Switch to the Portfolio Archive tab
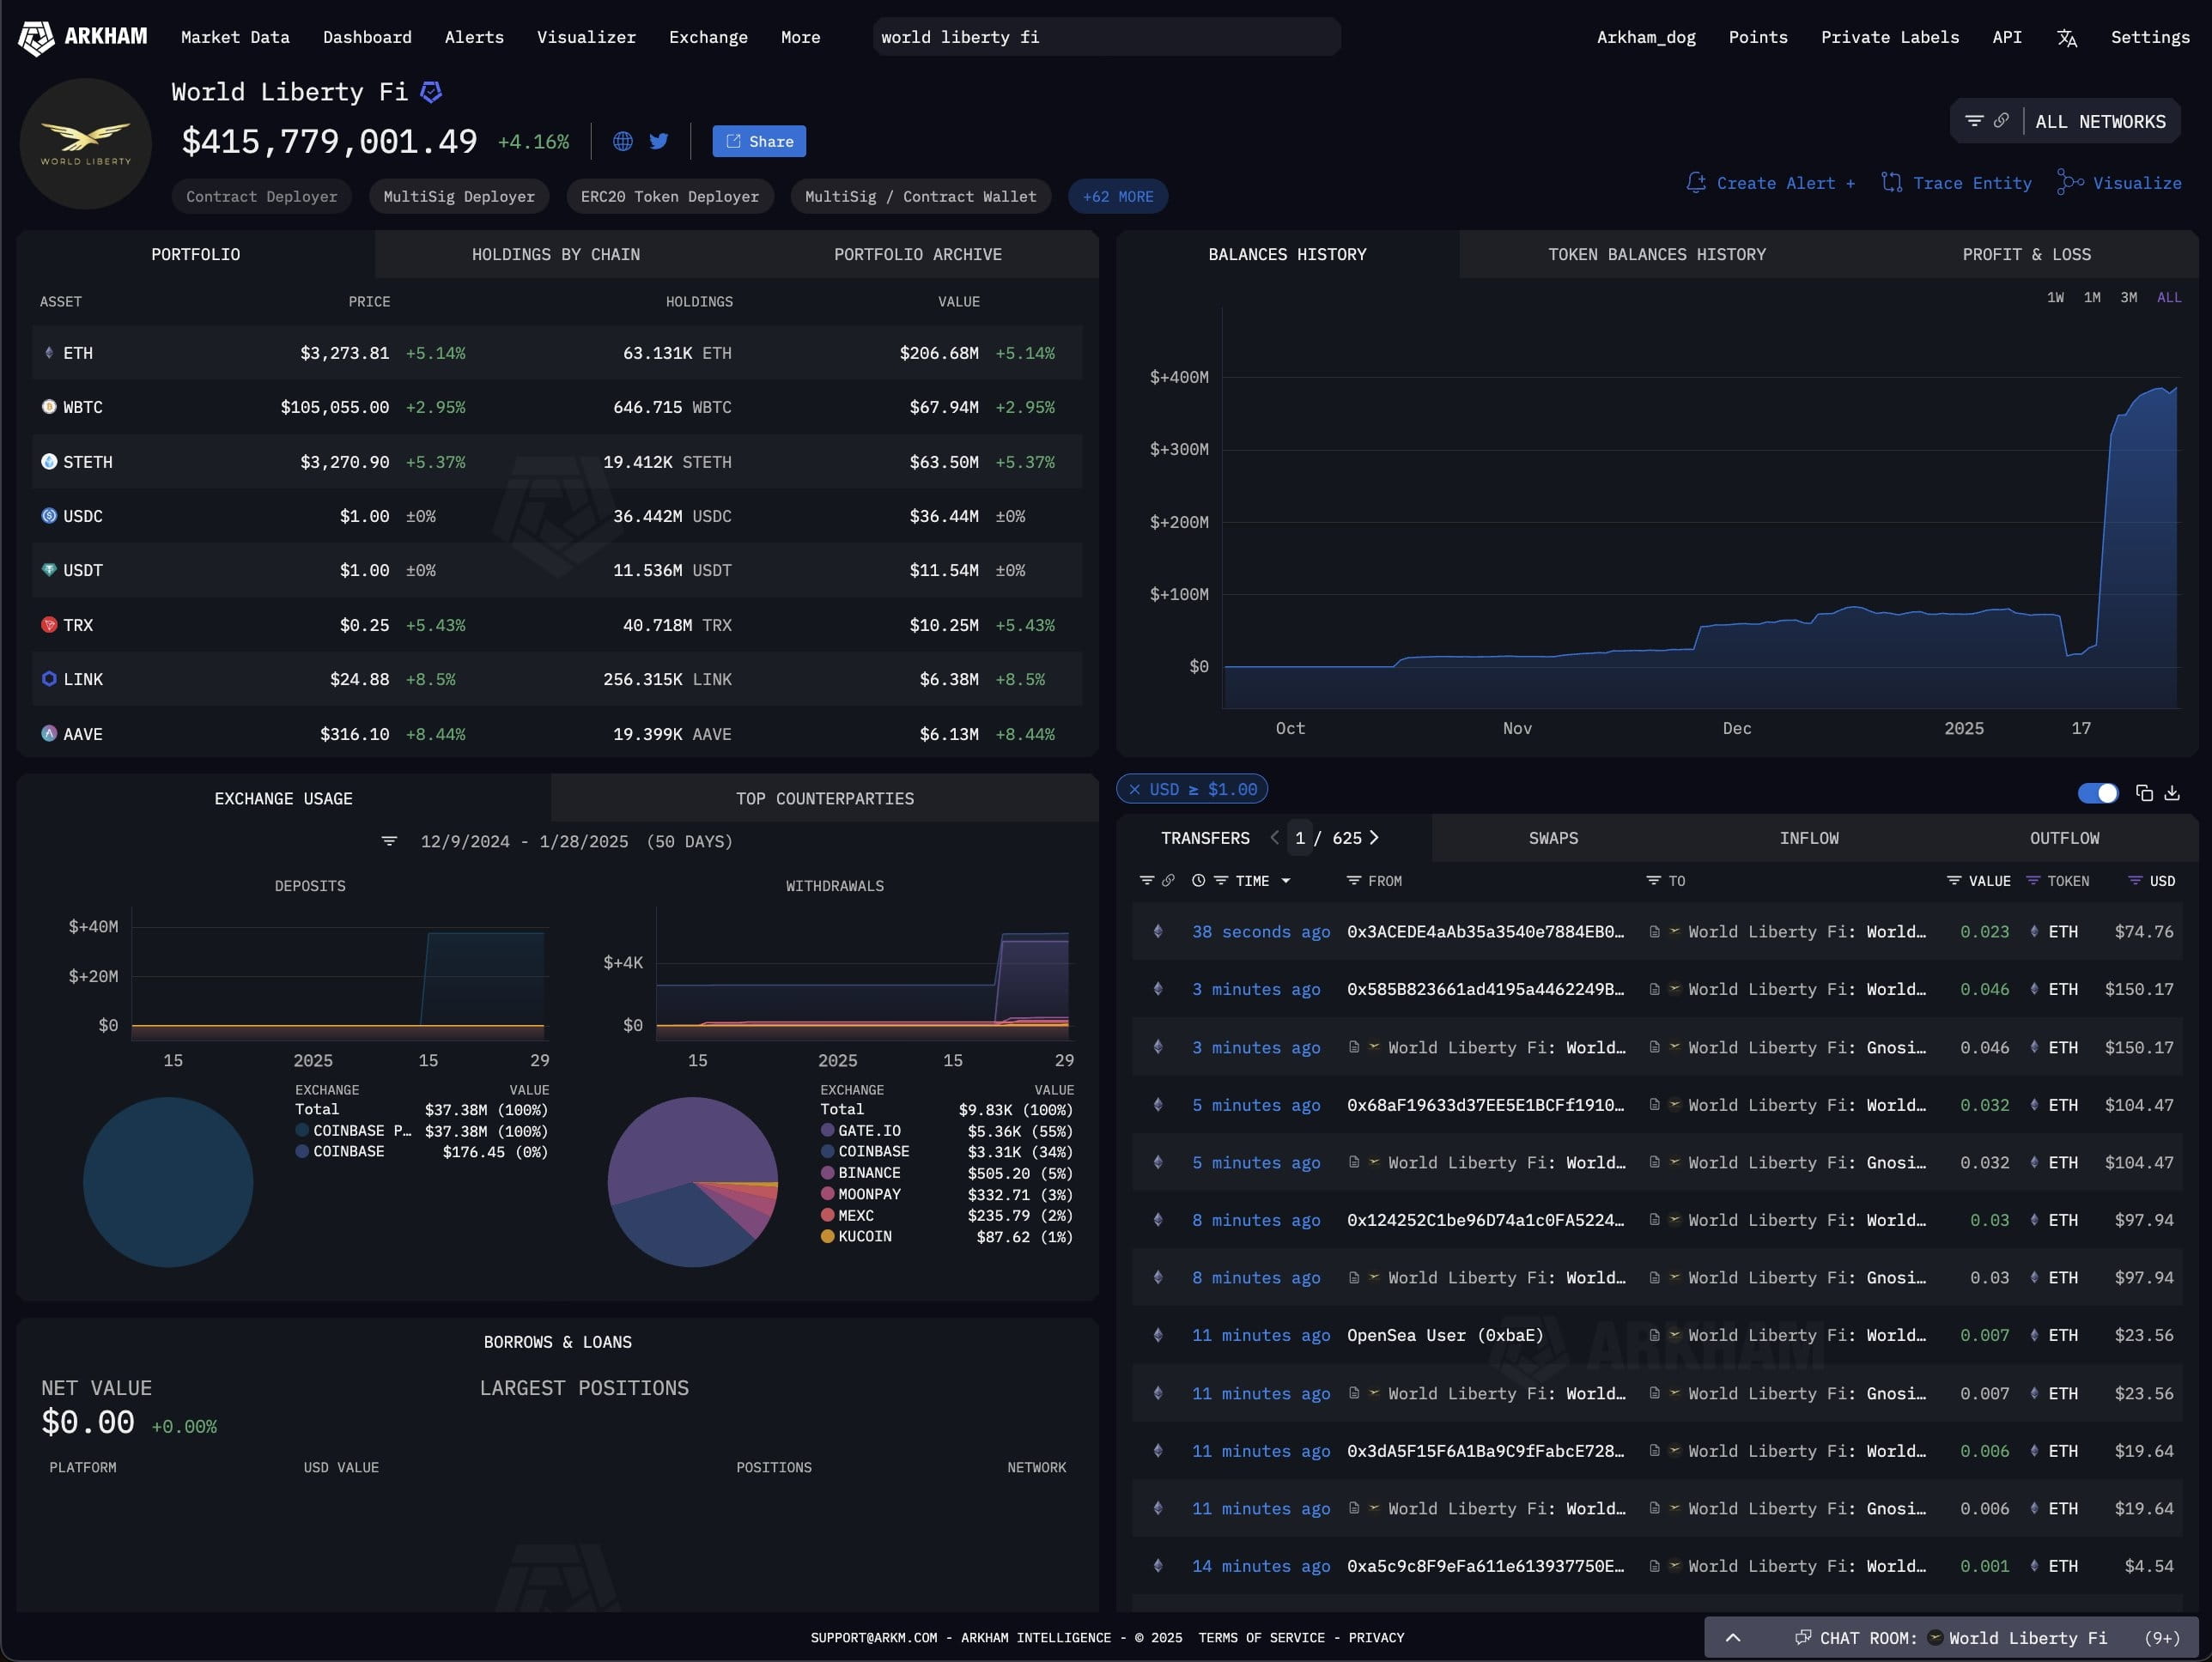 click(x=918, y=255)
